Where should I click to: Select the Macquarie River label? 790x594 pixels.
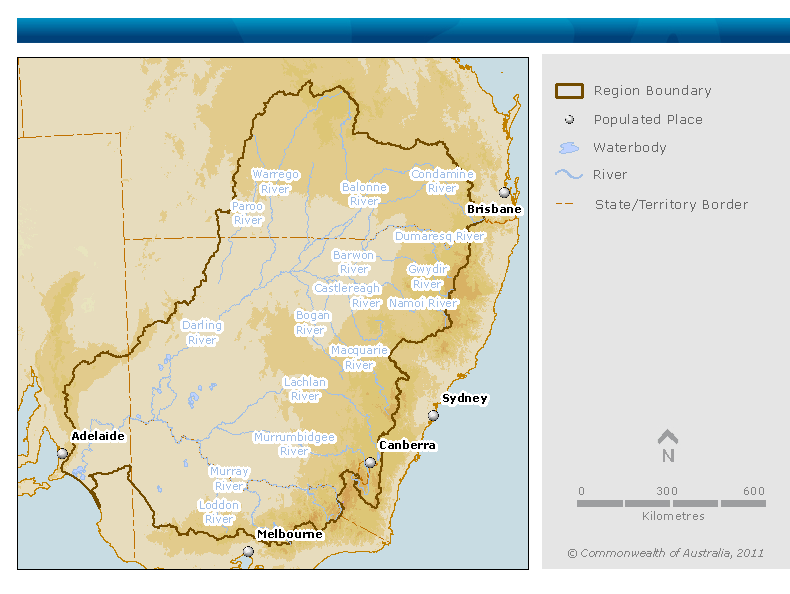click(359, 357)
